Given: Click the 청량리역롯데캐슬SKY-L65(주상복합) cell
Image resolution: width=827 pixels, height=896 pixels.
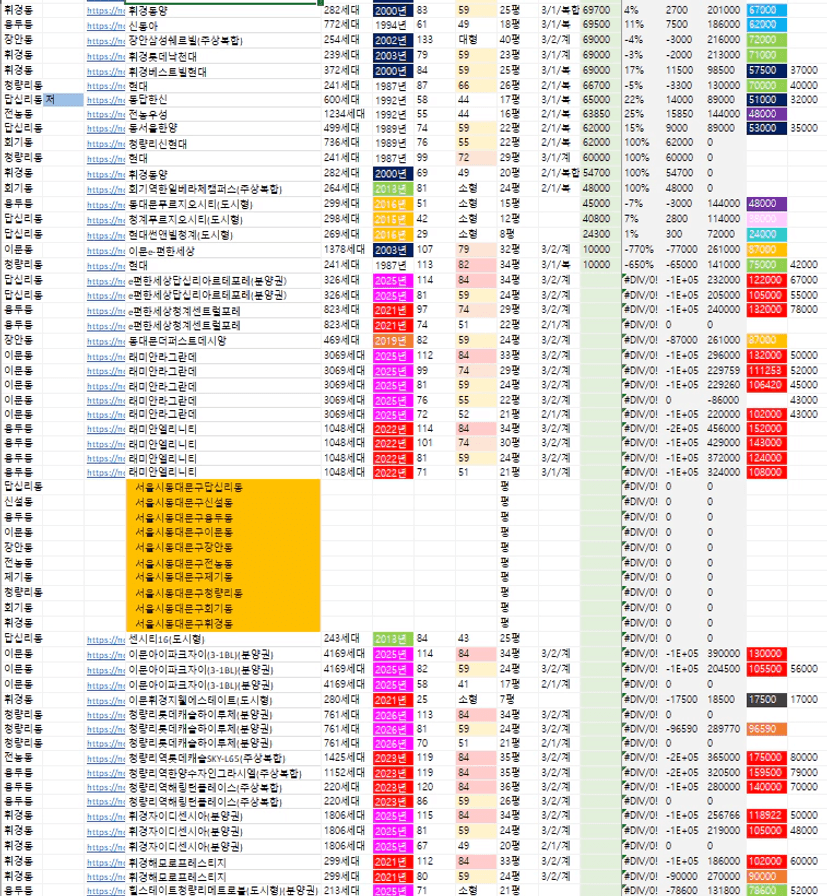Looking at the screenshot, I should pos(223,759).
